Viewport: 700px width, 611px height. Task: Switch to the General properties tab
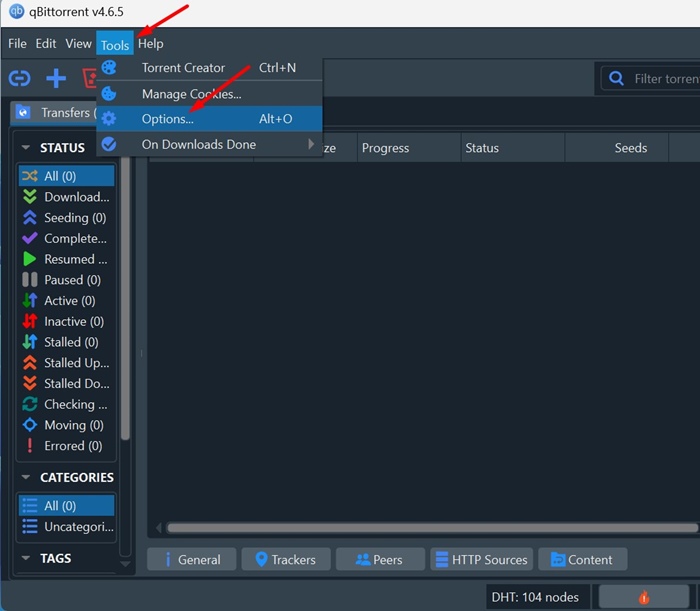[x=192, y=559]
